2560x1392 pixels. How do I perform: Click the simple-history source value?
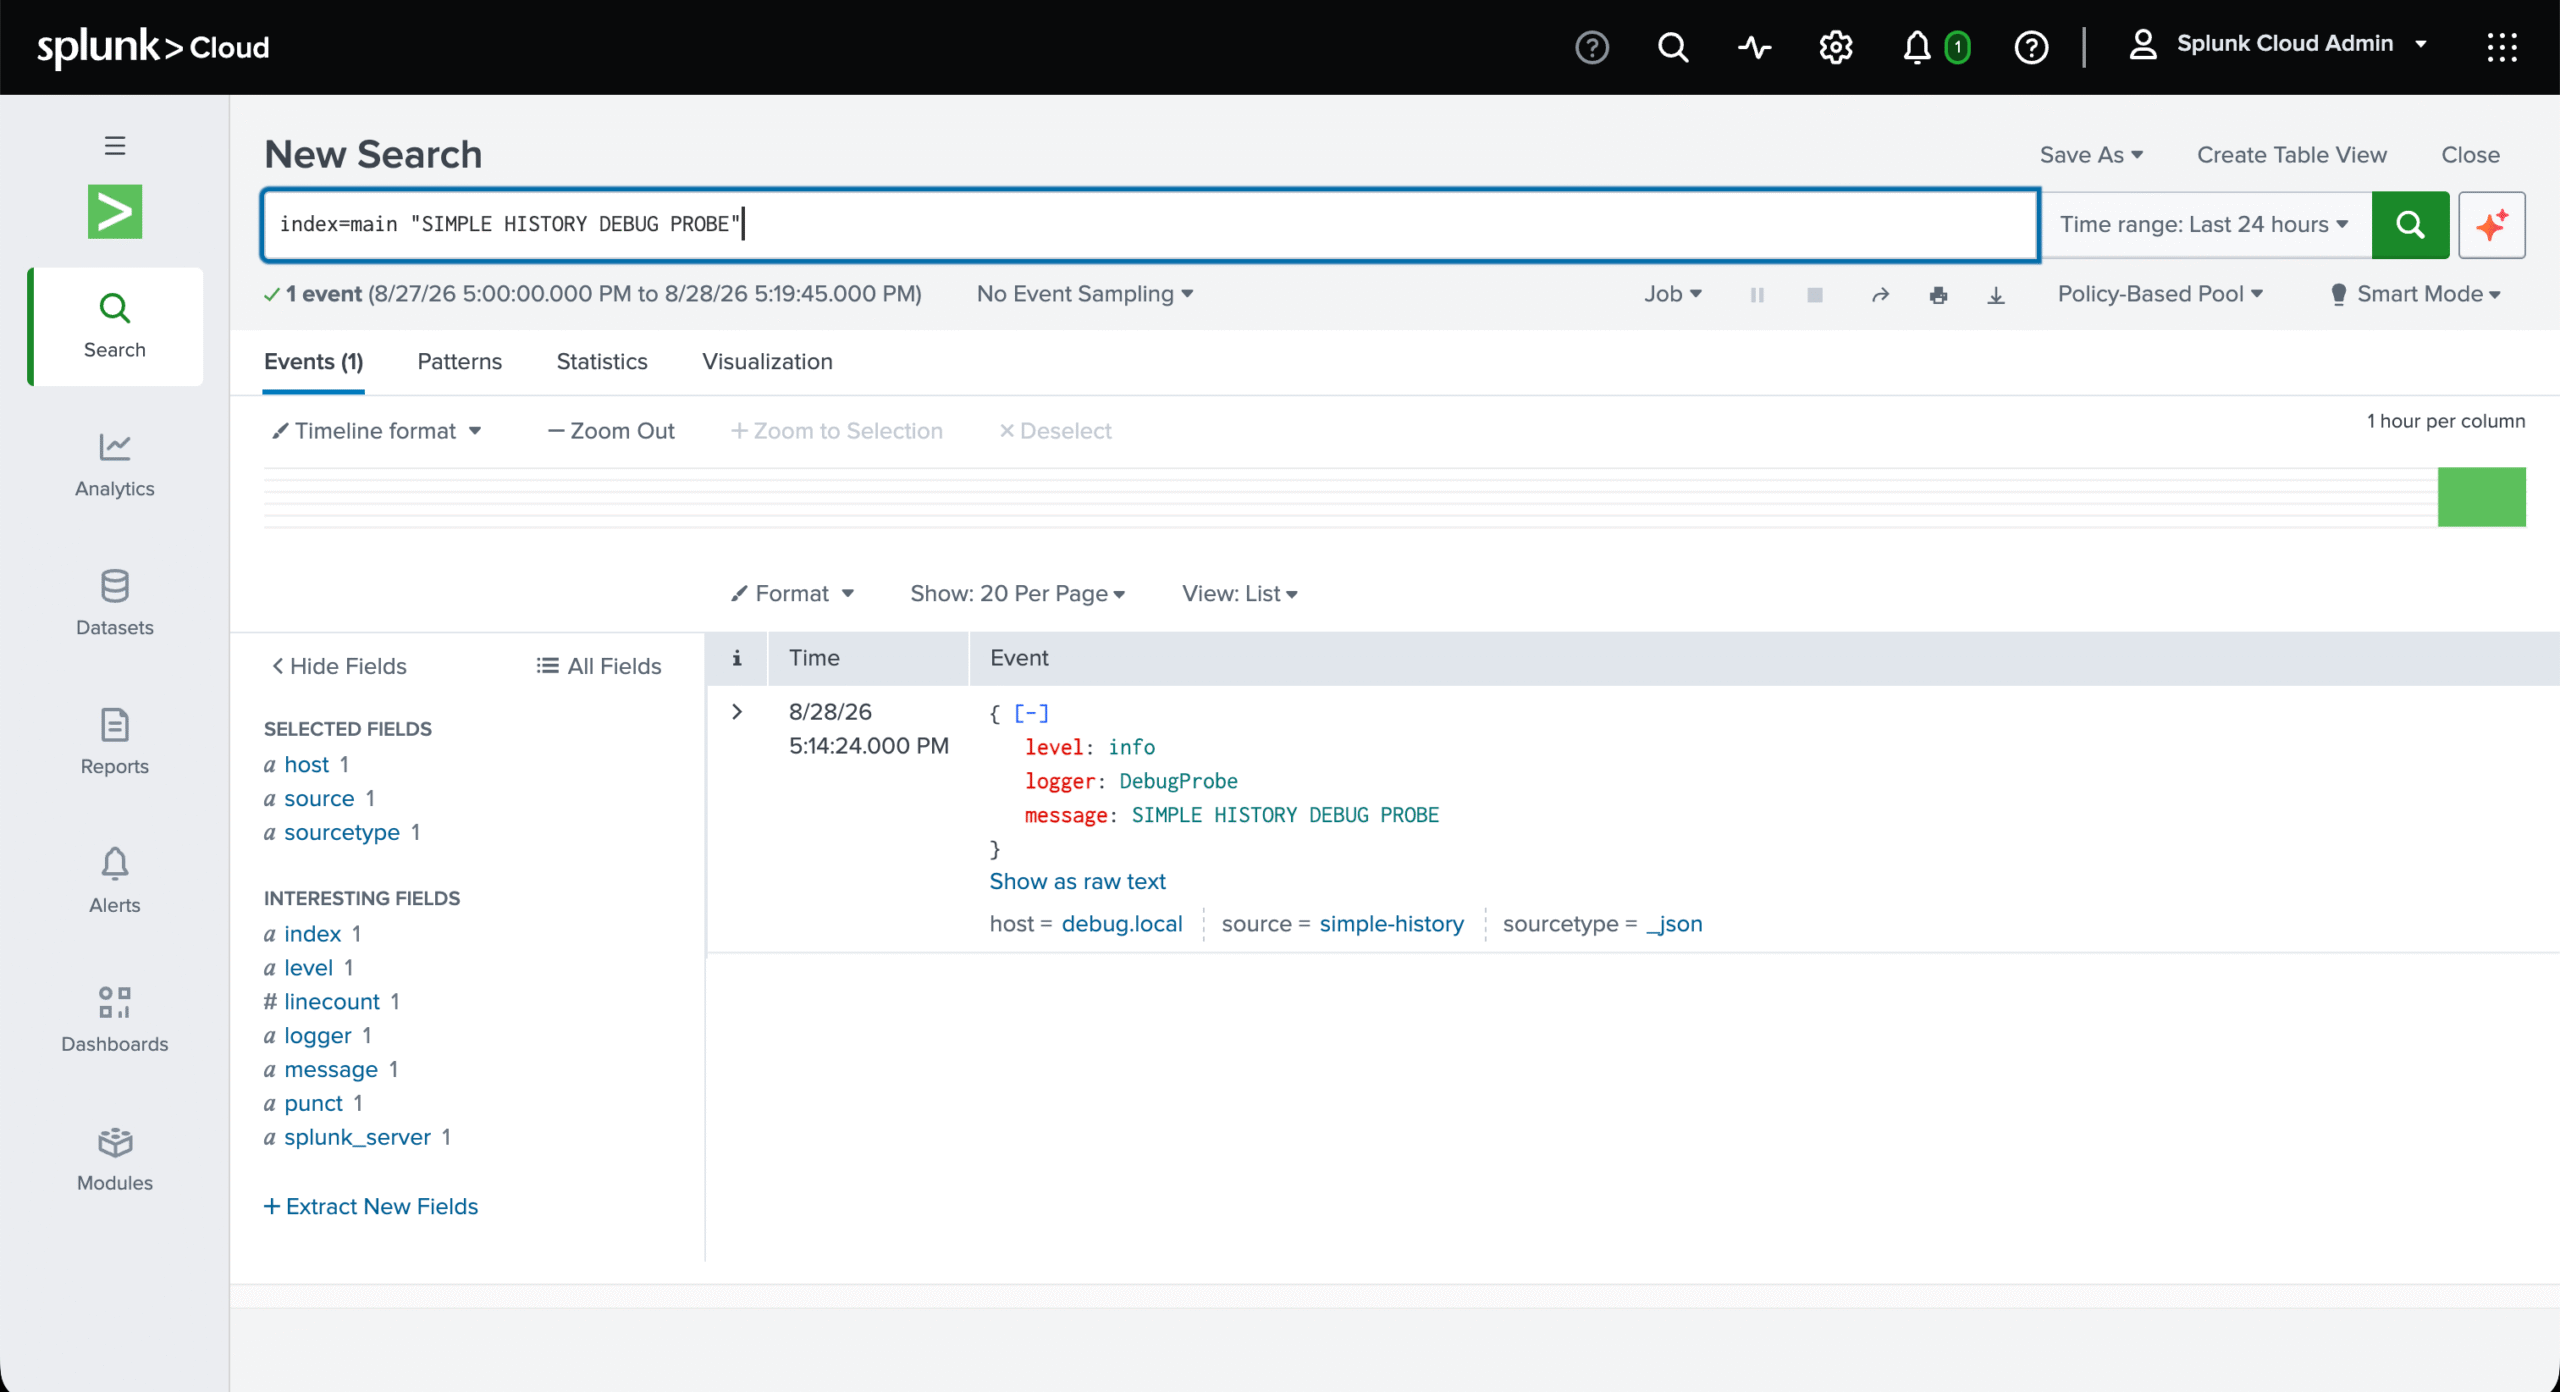pyautogui.click(x=1391, y=924)
